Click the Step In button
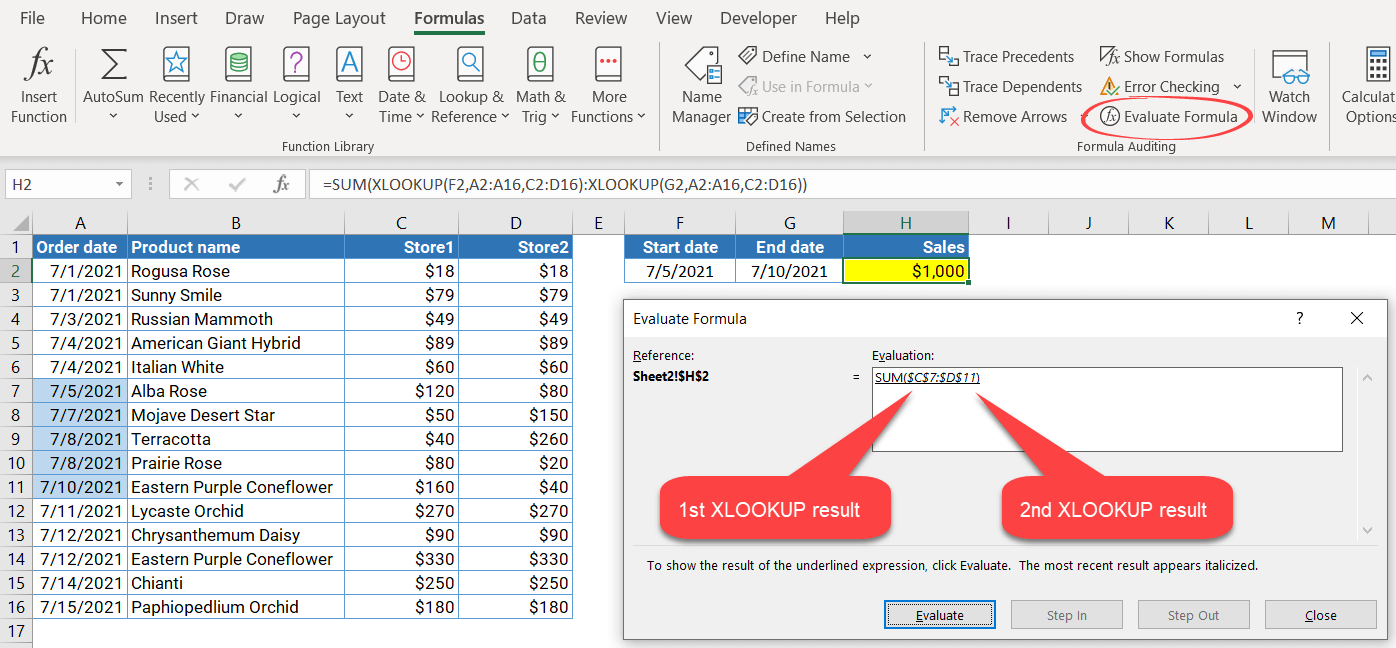Screen dimensions: 1396x648 click(x=1066, y=614)
